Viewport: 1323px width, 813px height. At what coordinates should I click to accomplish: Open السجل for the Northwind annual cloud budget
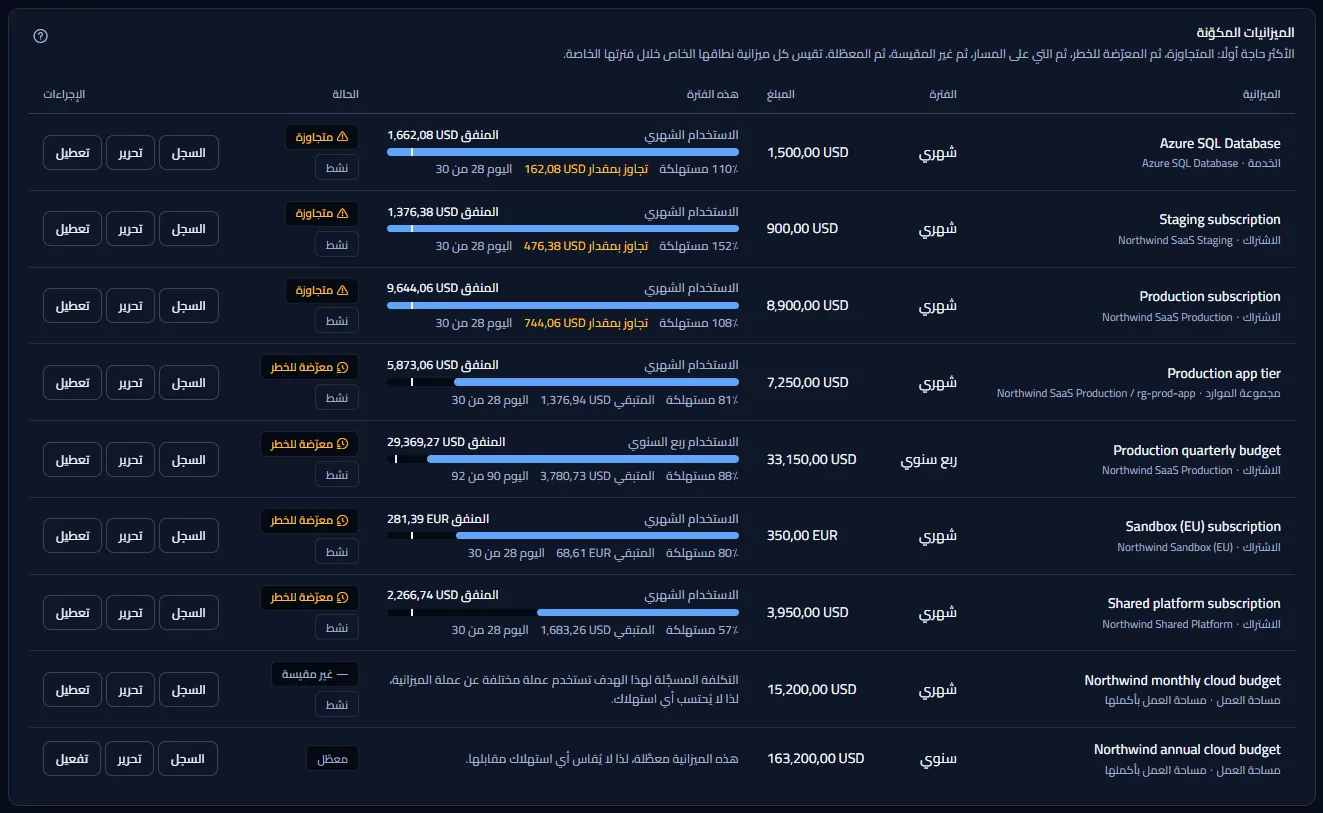[188, 759]
